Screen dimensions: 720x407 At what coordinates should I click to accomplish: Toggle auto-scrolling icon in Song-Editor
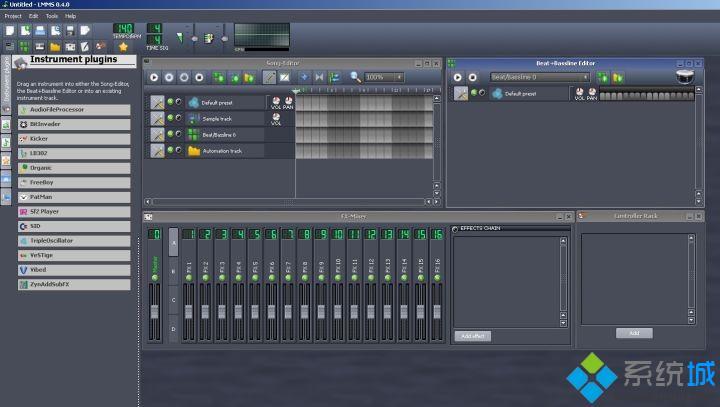304,77
